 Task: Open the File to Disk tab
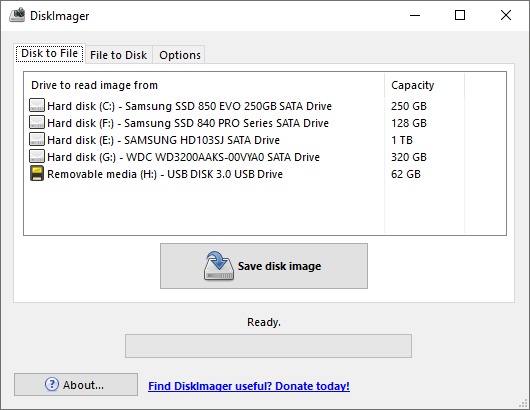point(119,55)
